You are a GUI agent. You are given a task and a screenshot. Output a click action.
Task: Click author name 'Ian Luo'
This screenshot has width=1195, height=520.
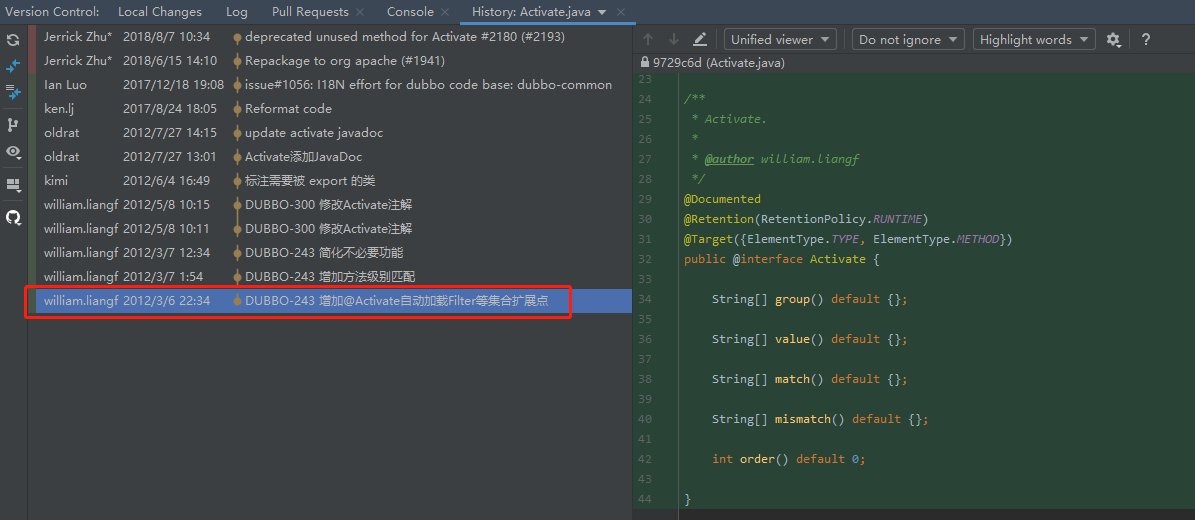point(65,85)
